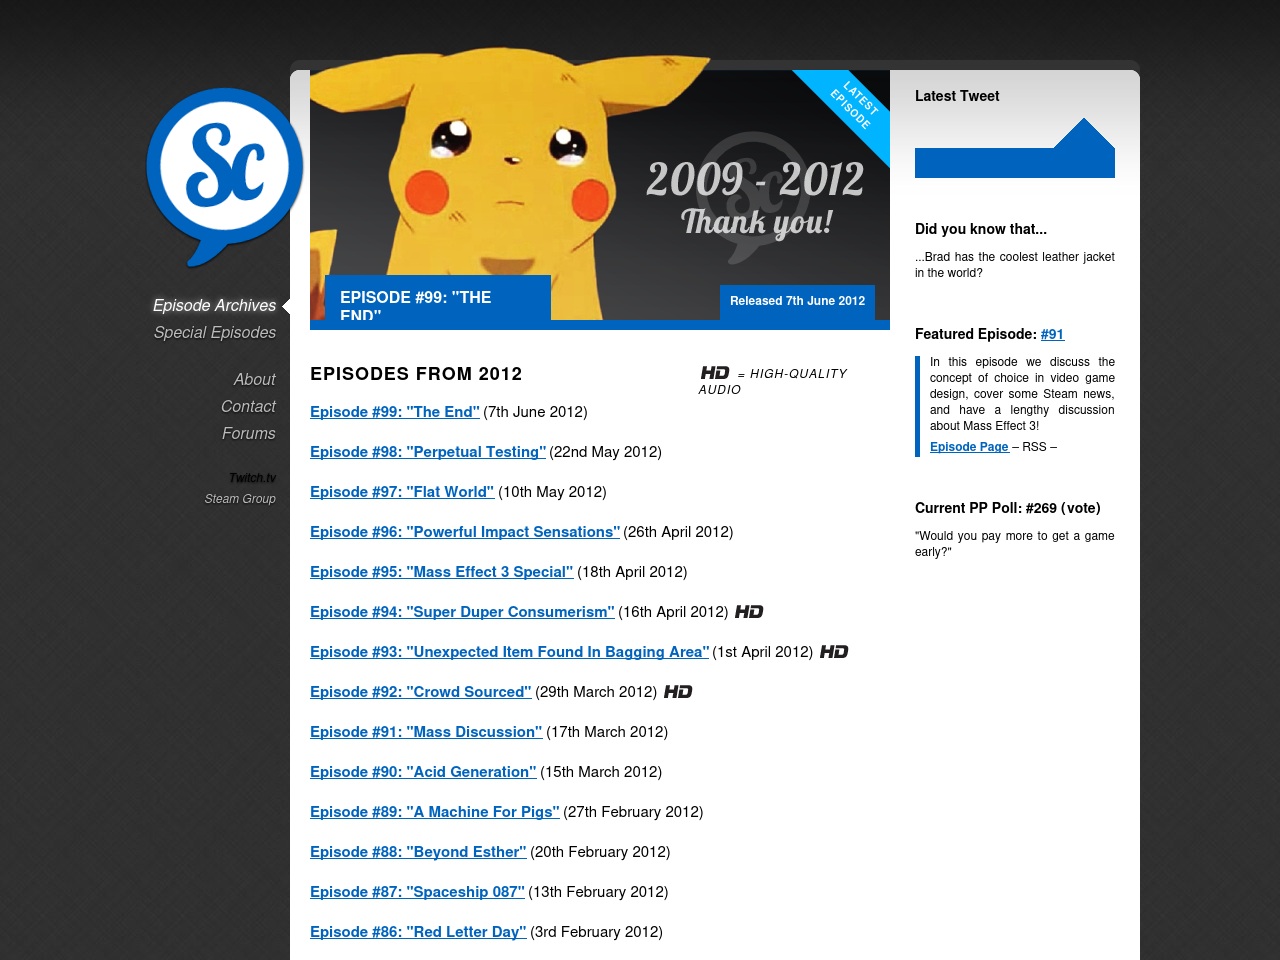Open the Steam Group link
1280x960 pixels.
[240, 499]
